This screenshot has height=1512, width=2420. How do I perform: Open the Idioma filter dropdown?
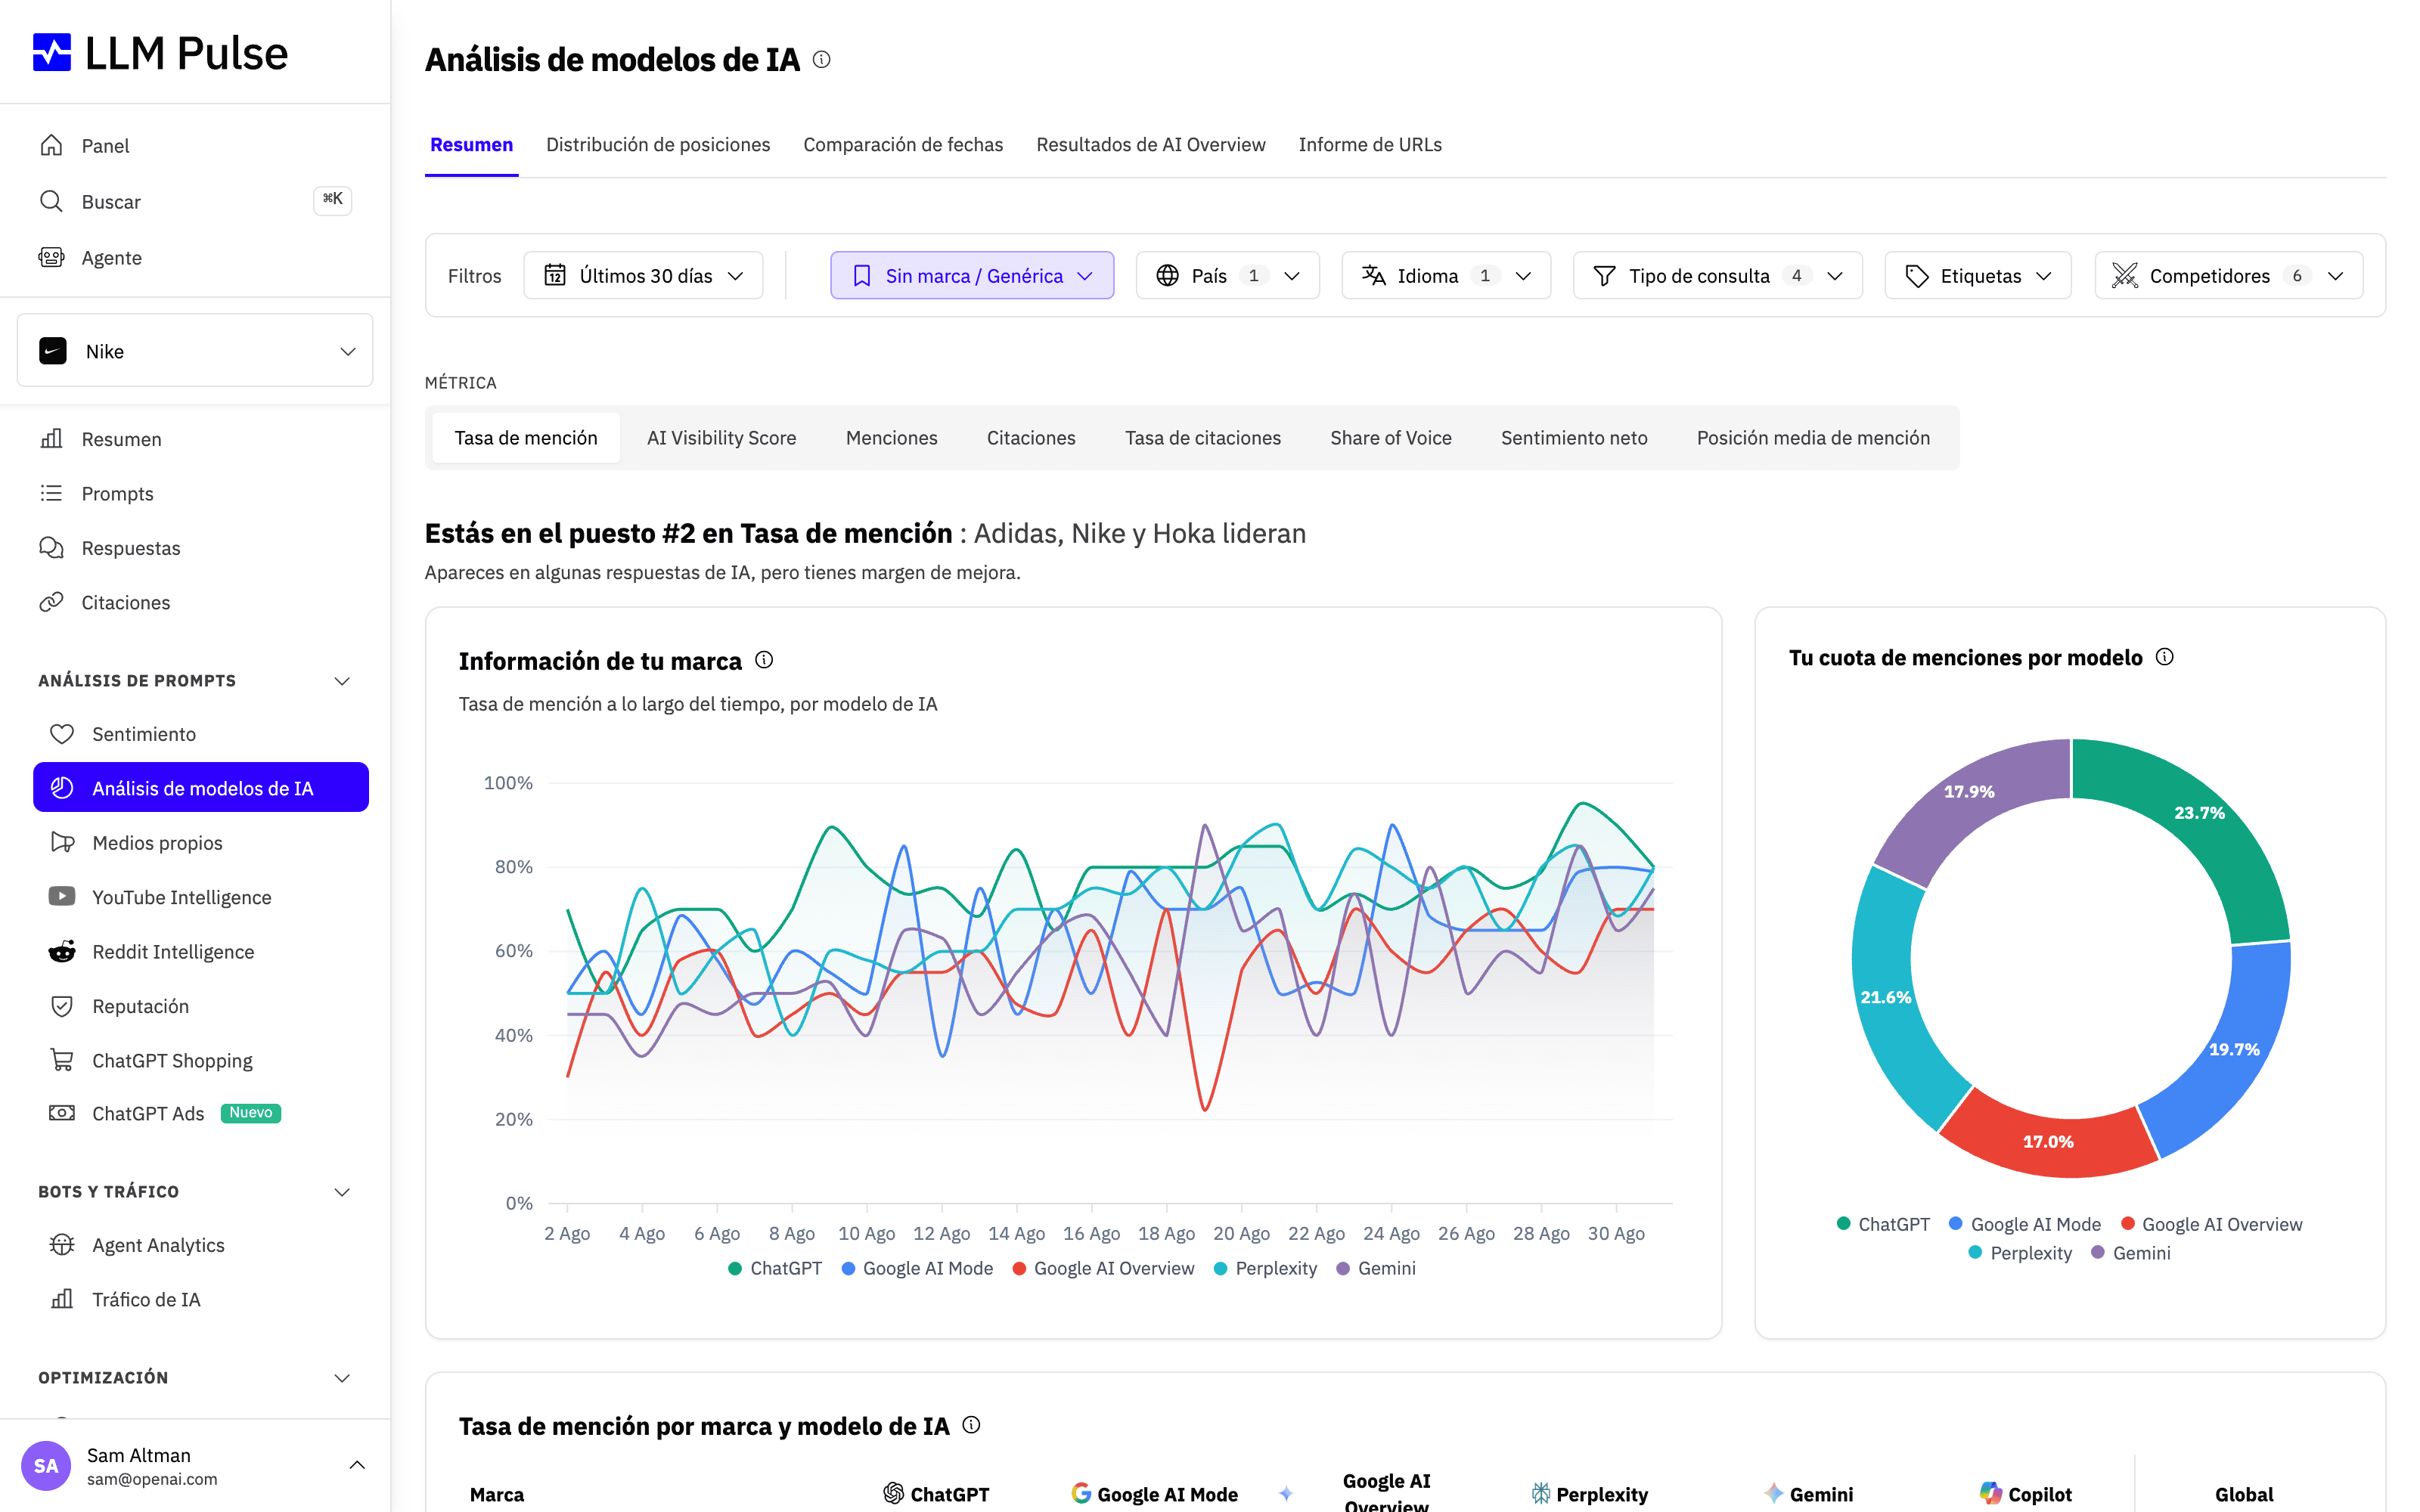click(x=1446, y=275)
